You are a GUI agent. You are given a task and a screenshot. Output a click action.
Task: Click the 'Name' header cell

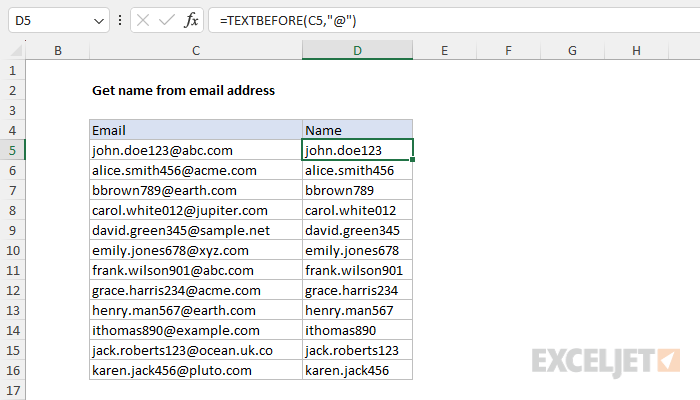(357, 130)
